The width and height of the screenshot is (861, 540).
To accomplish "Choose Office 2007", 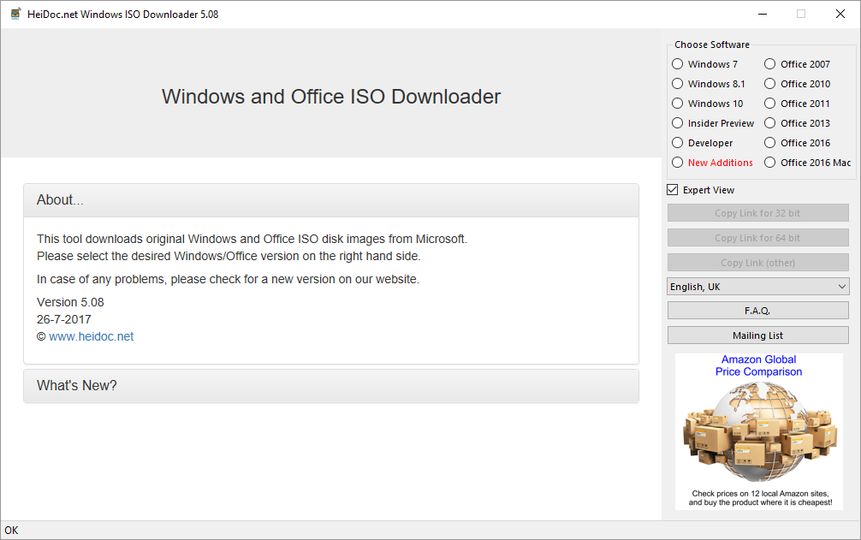I will [770, 64].
